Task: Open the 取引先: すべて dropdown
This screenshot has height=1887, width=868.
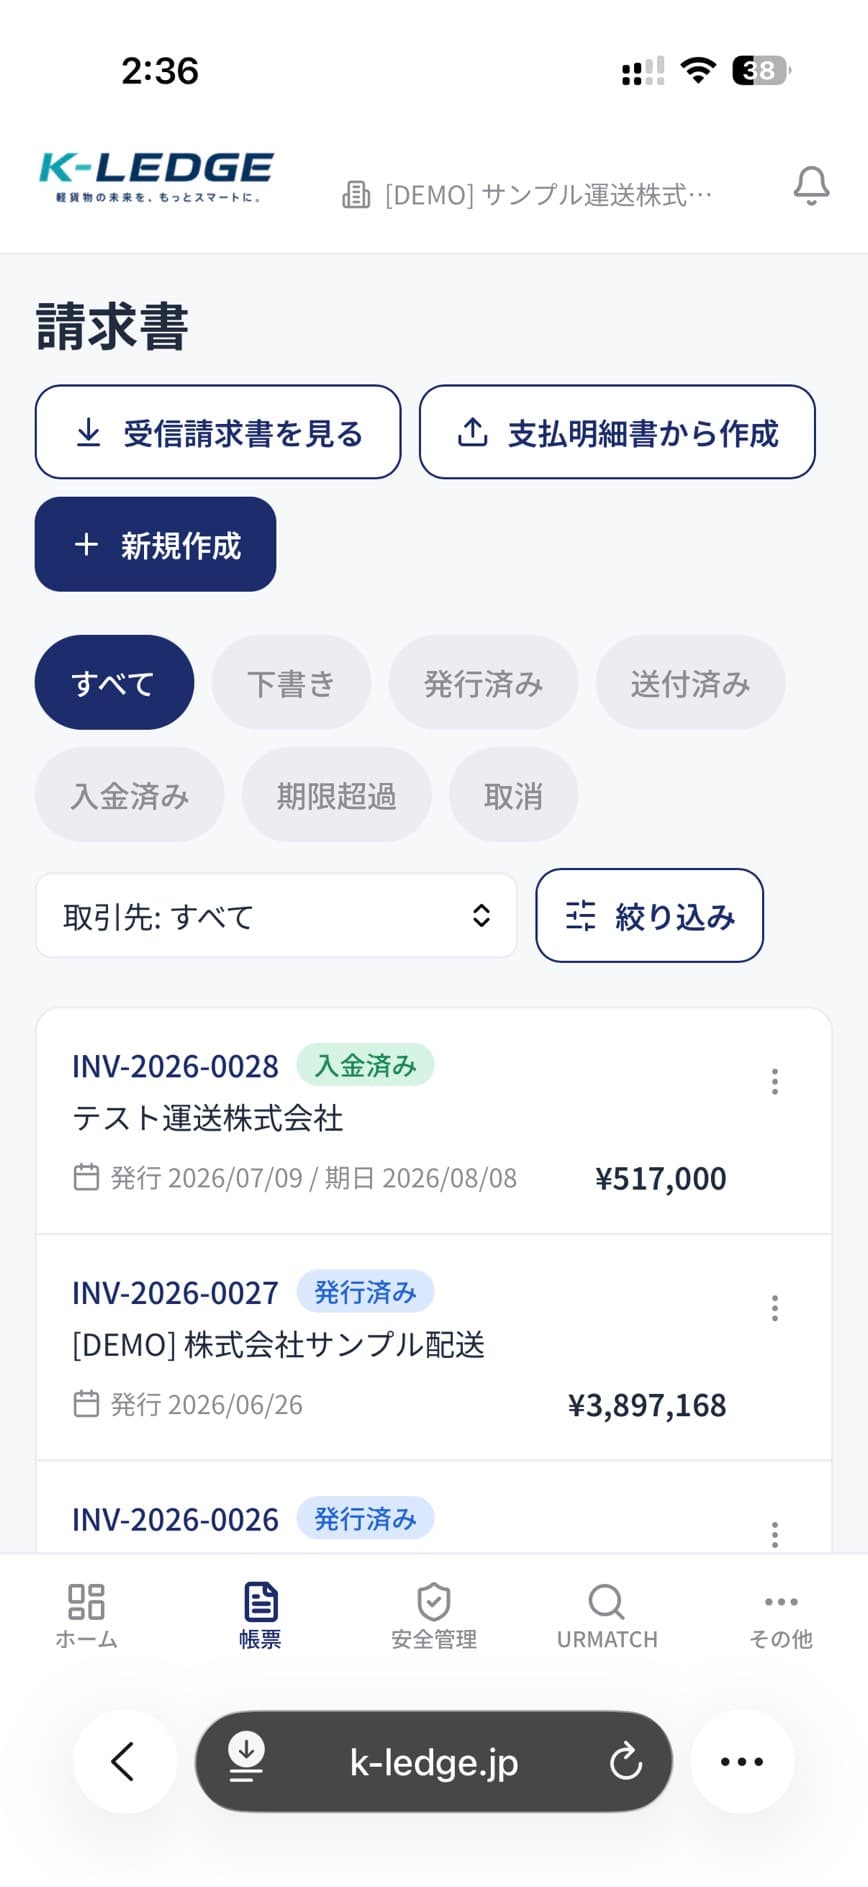Action: pos(276,915)
